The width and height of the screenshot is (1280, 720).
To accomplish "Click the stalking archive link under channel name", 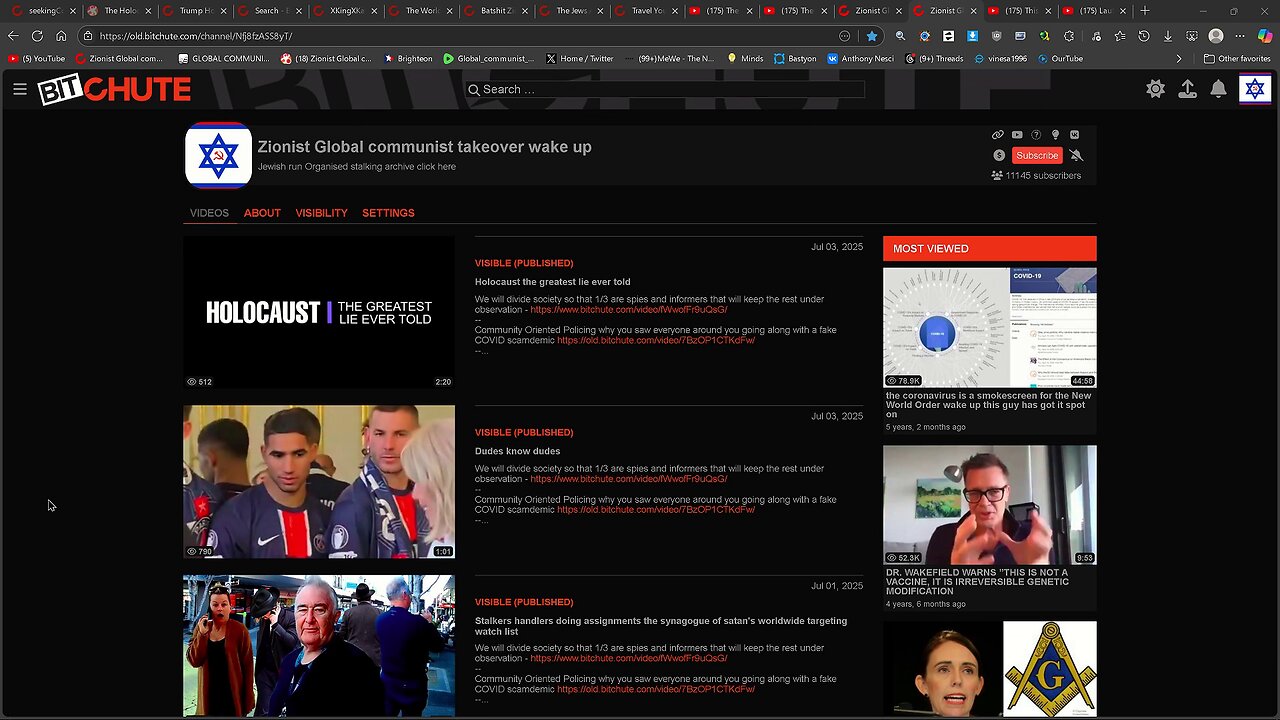I will 357,167.
